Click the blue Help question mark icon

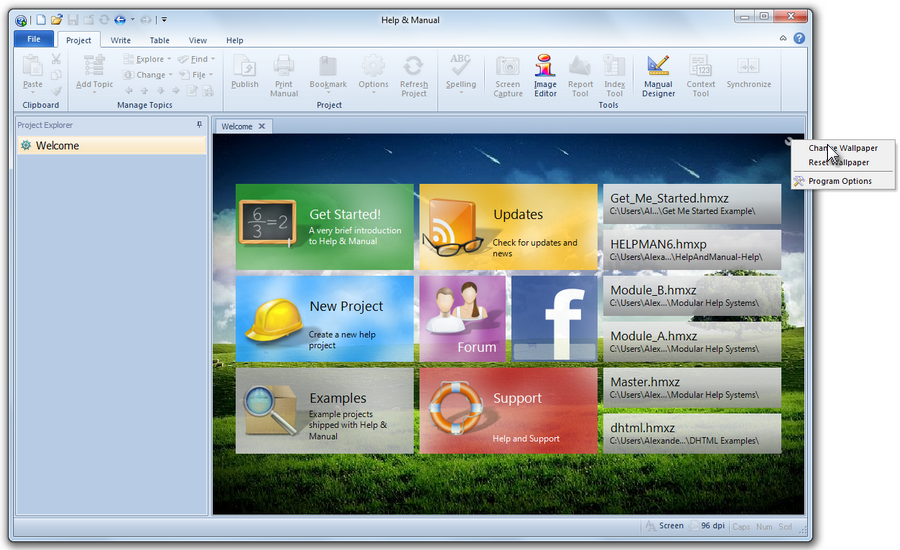[799, 38]
